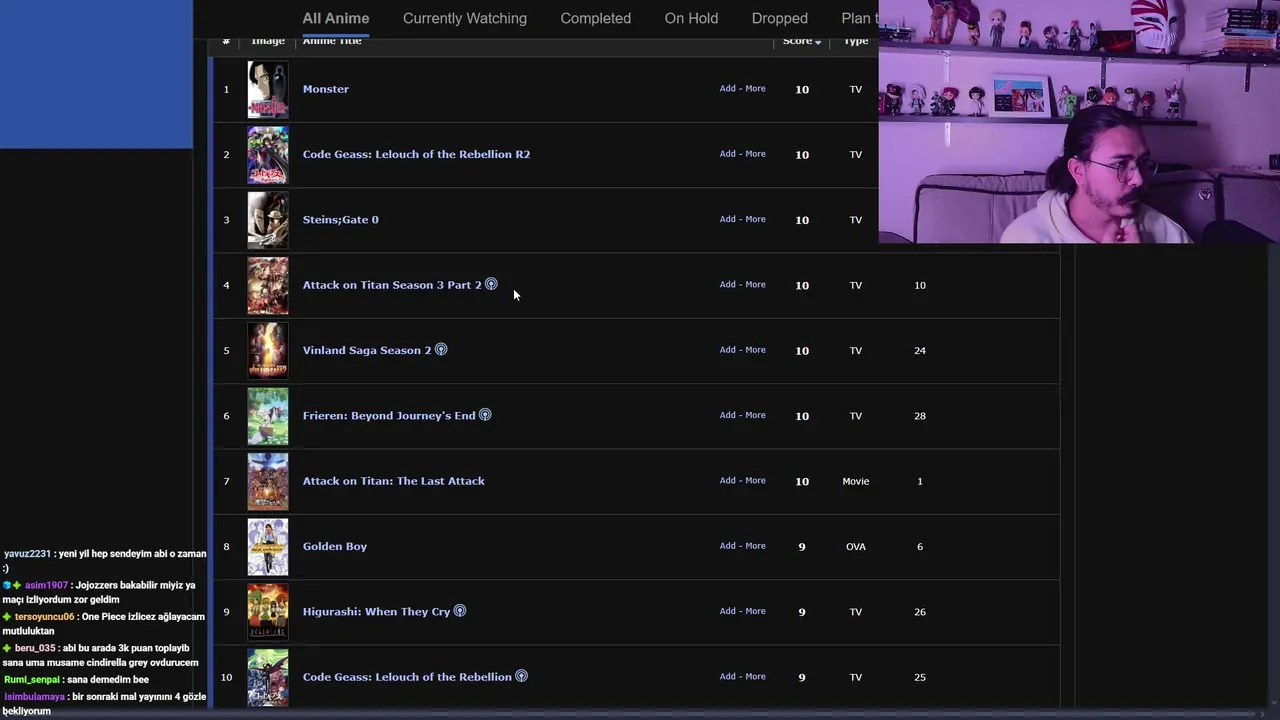Click the OVA type in the Golden Boy row
This screenshot has height=720, width=1280.
[x=856, y=547]
